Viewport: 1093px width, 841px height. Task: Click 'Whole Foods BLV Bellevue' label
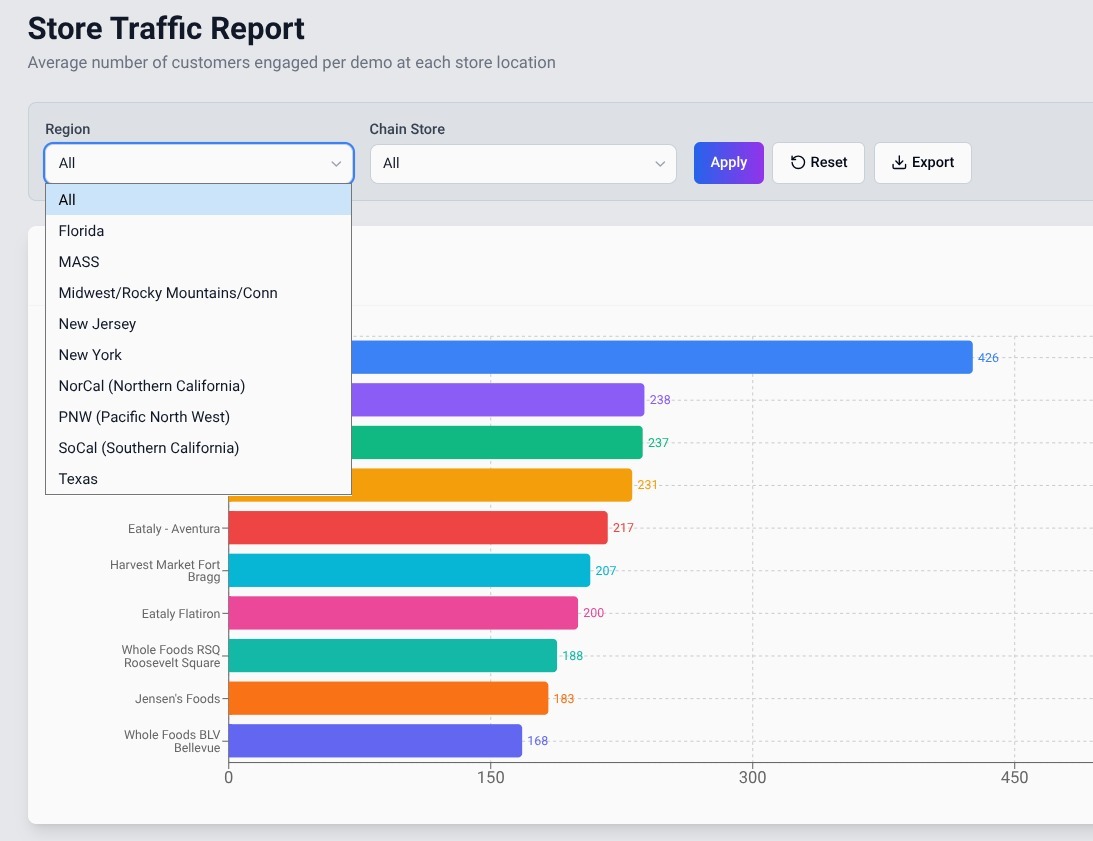pos(172,741)
